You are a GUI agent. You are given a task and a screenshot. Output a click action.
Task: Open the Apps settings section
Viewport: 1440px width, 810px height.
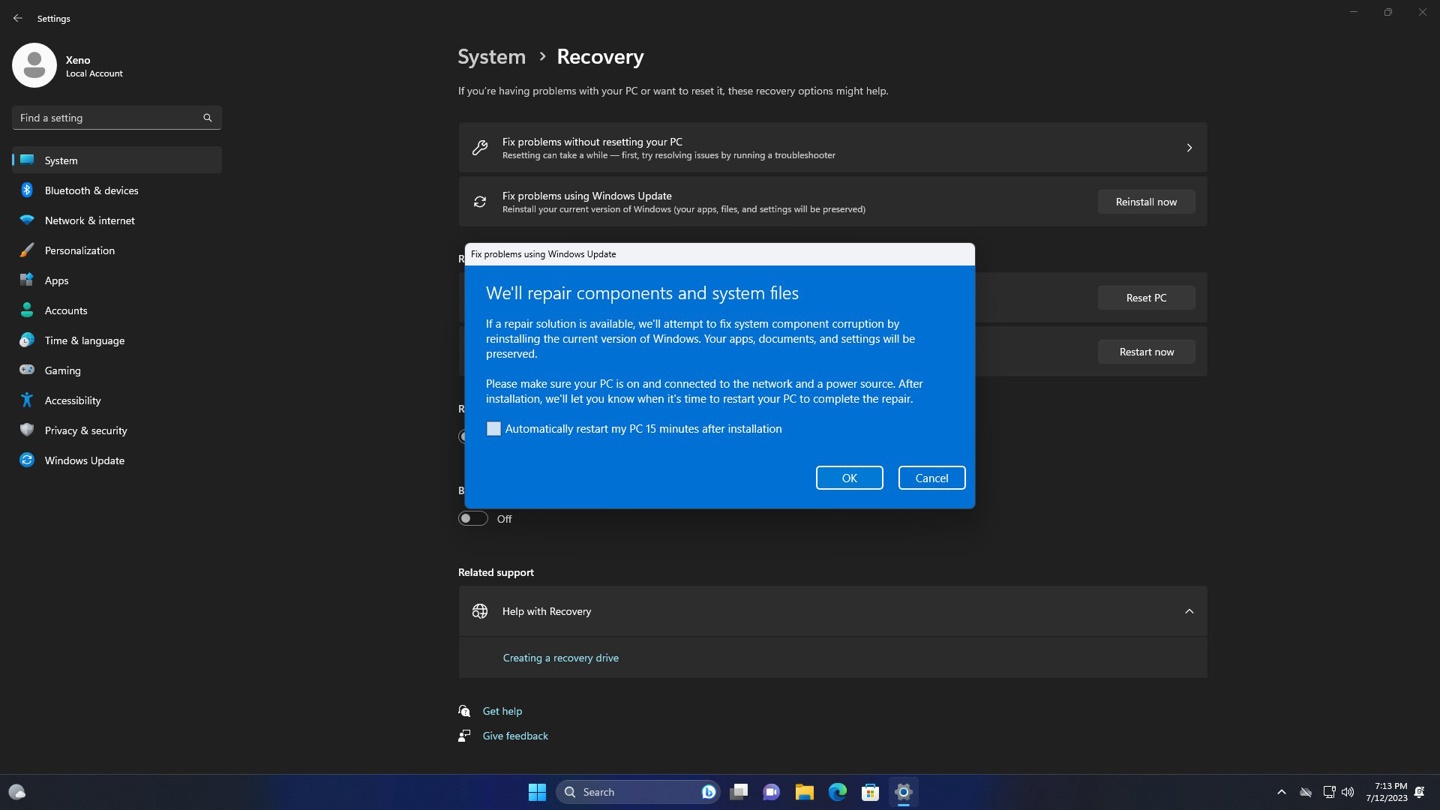pyautogui.click(x=27, y=280)
